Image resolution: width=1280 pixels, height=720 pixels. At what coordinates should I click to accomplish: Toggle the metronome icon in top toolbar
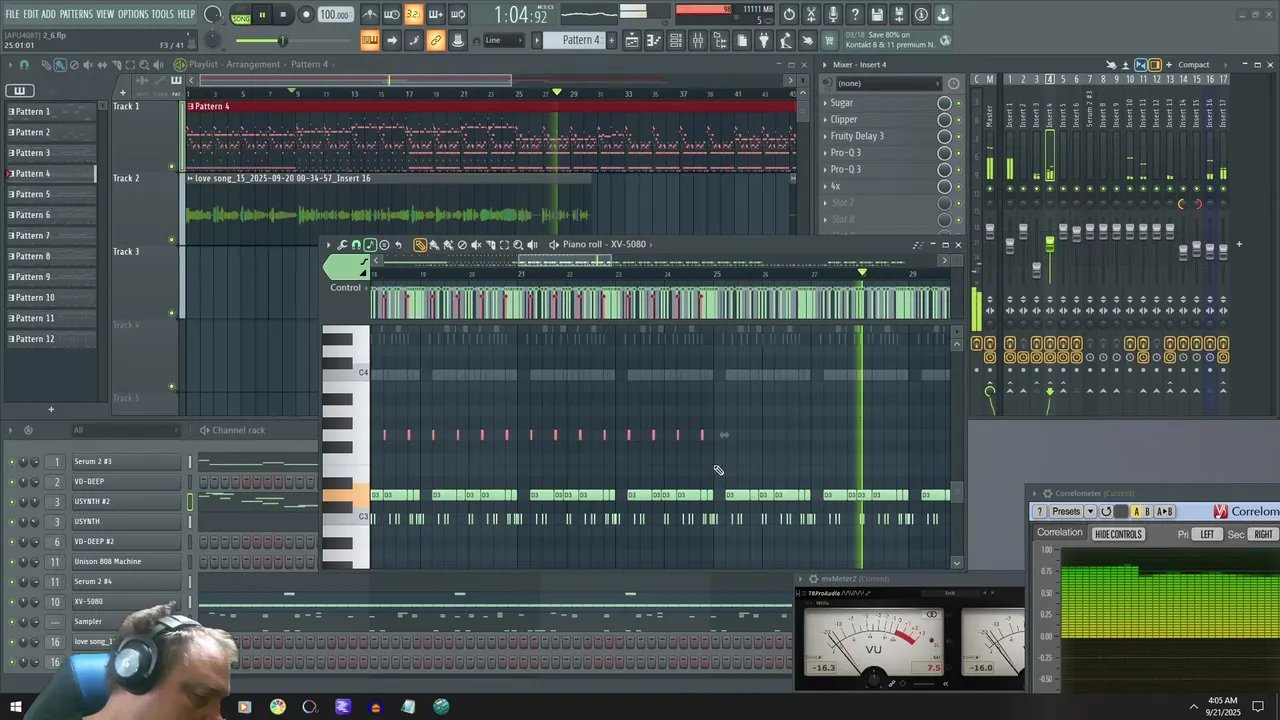click(x=370, y=15)
